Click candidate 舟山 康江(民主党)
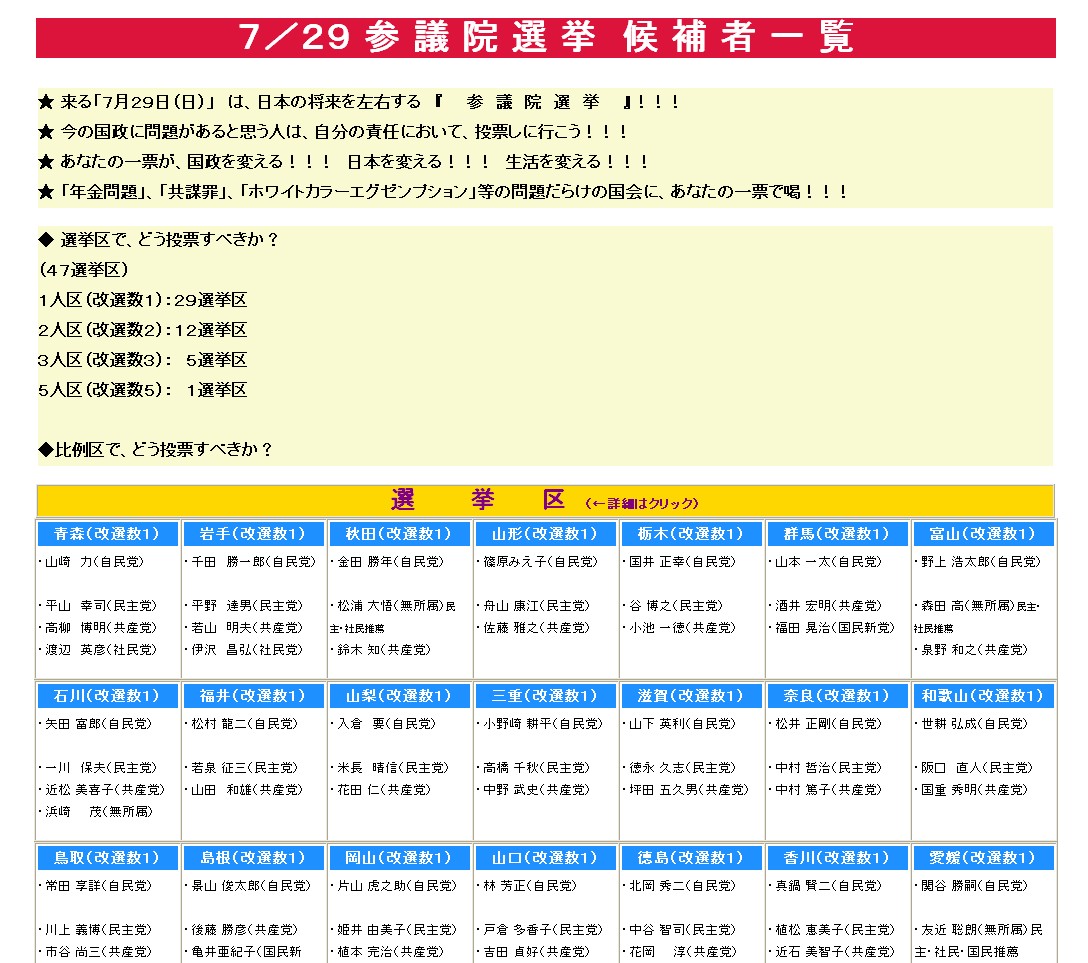This screenshot has width=1088, height=963. 534,606
